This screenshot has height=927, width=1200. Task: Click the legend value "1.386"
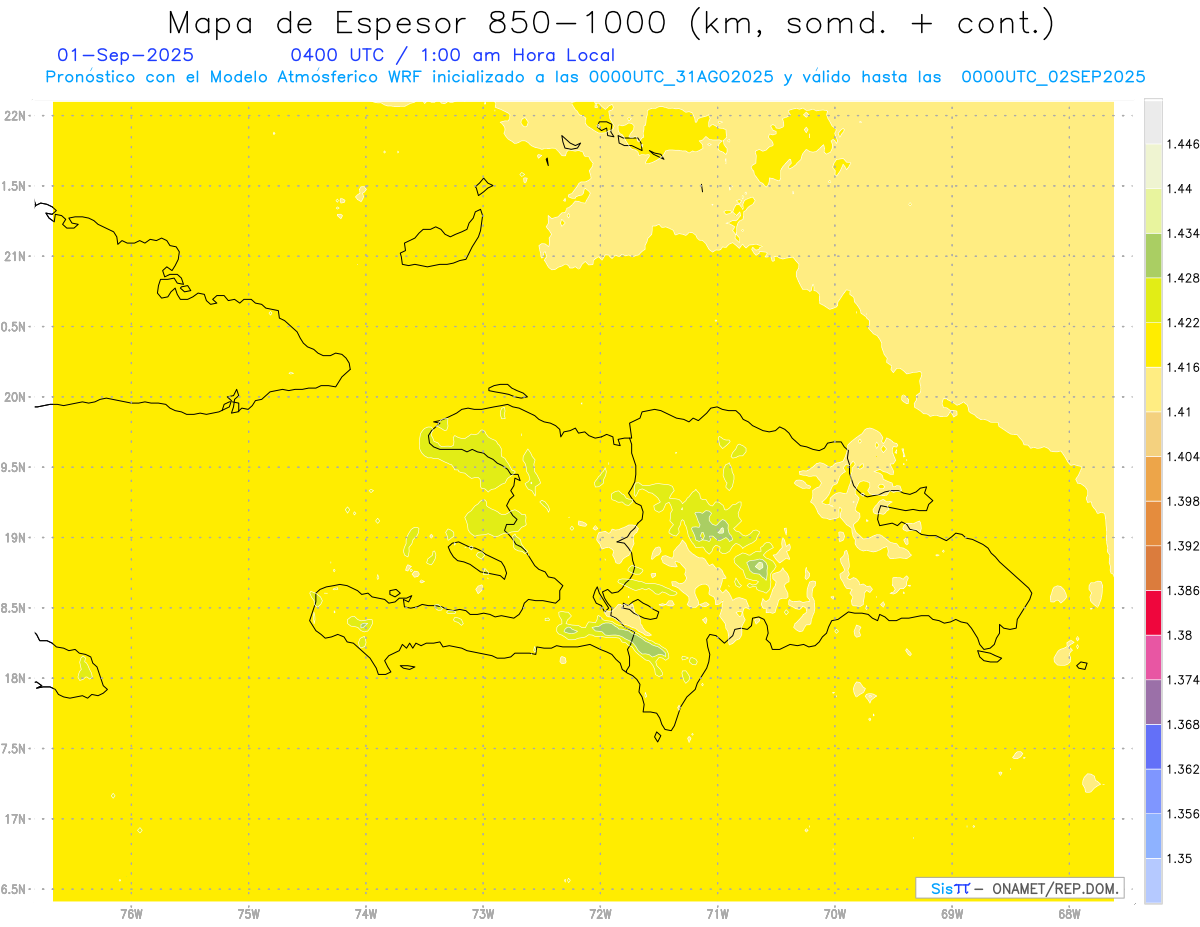coord(1182,590)
